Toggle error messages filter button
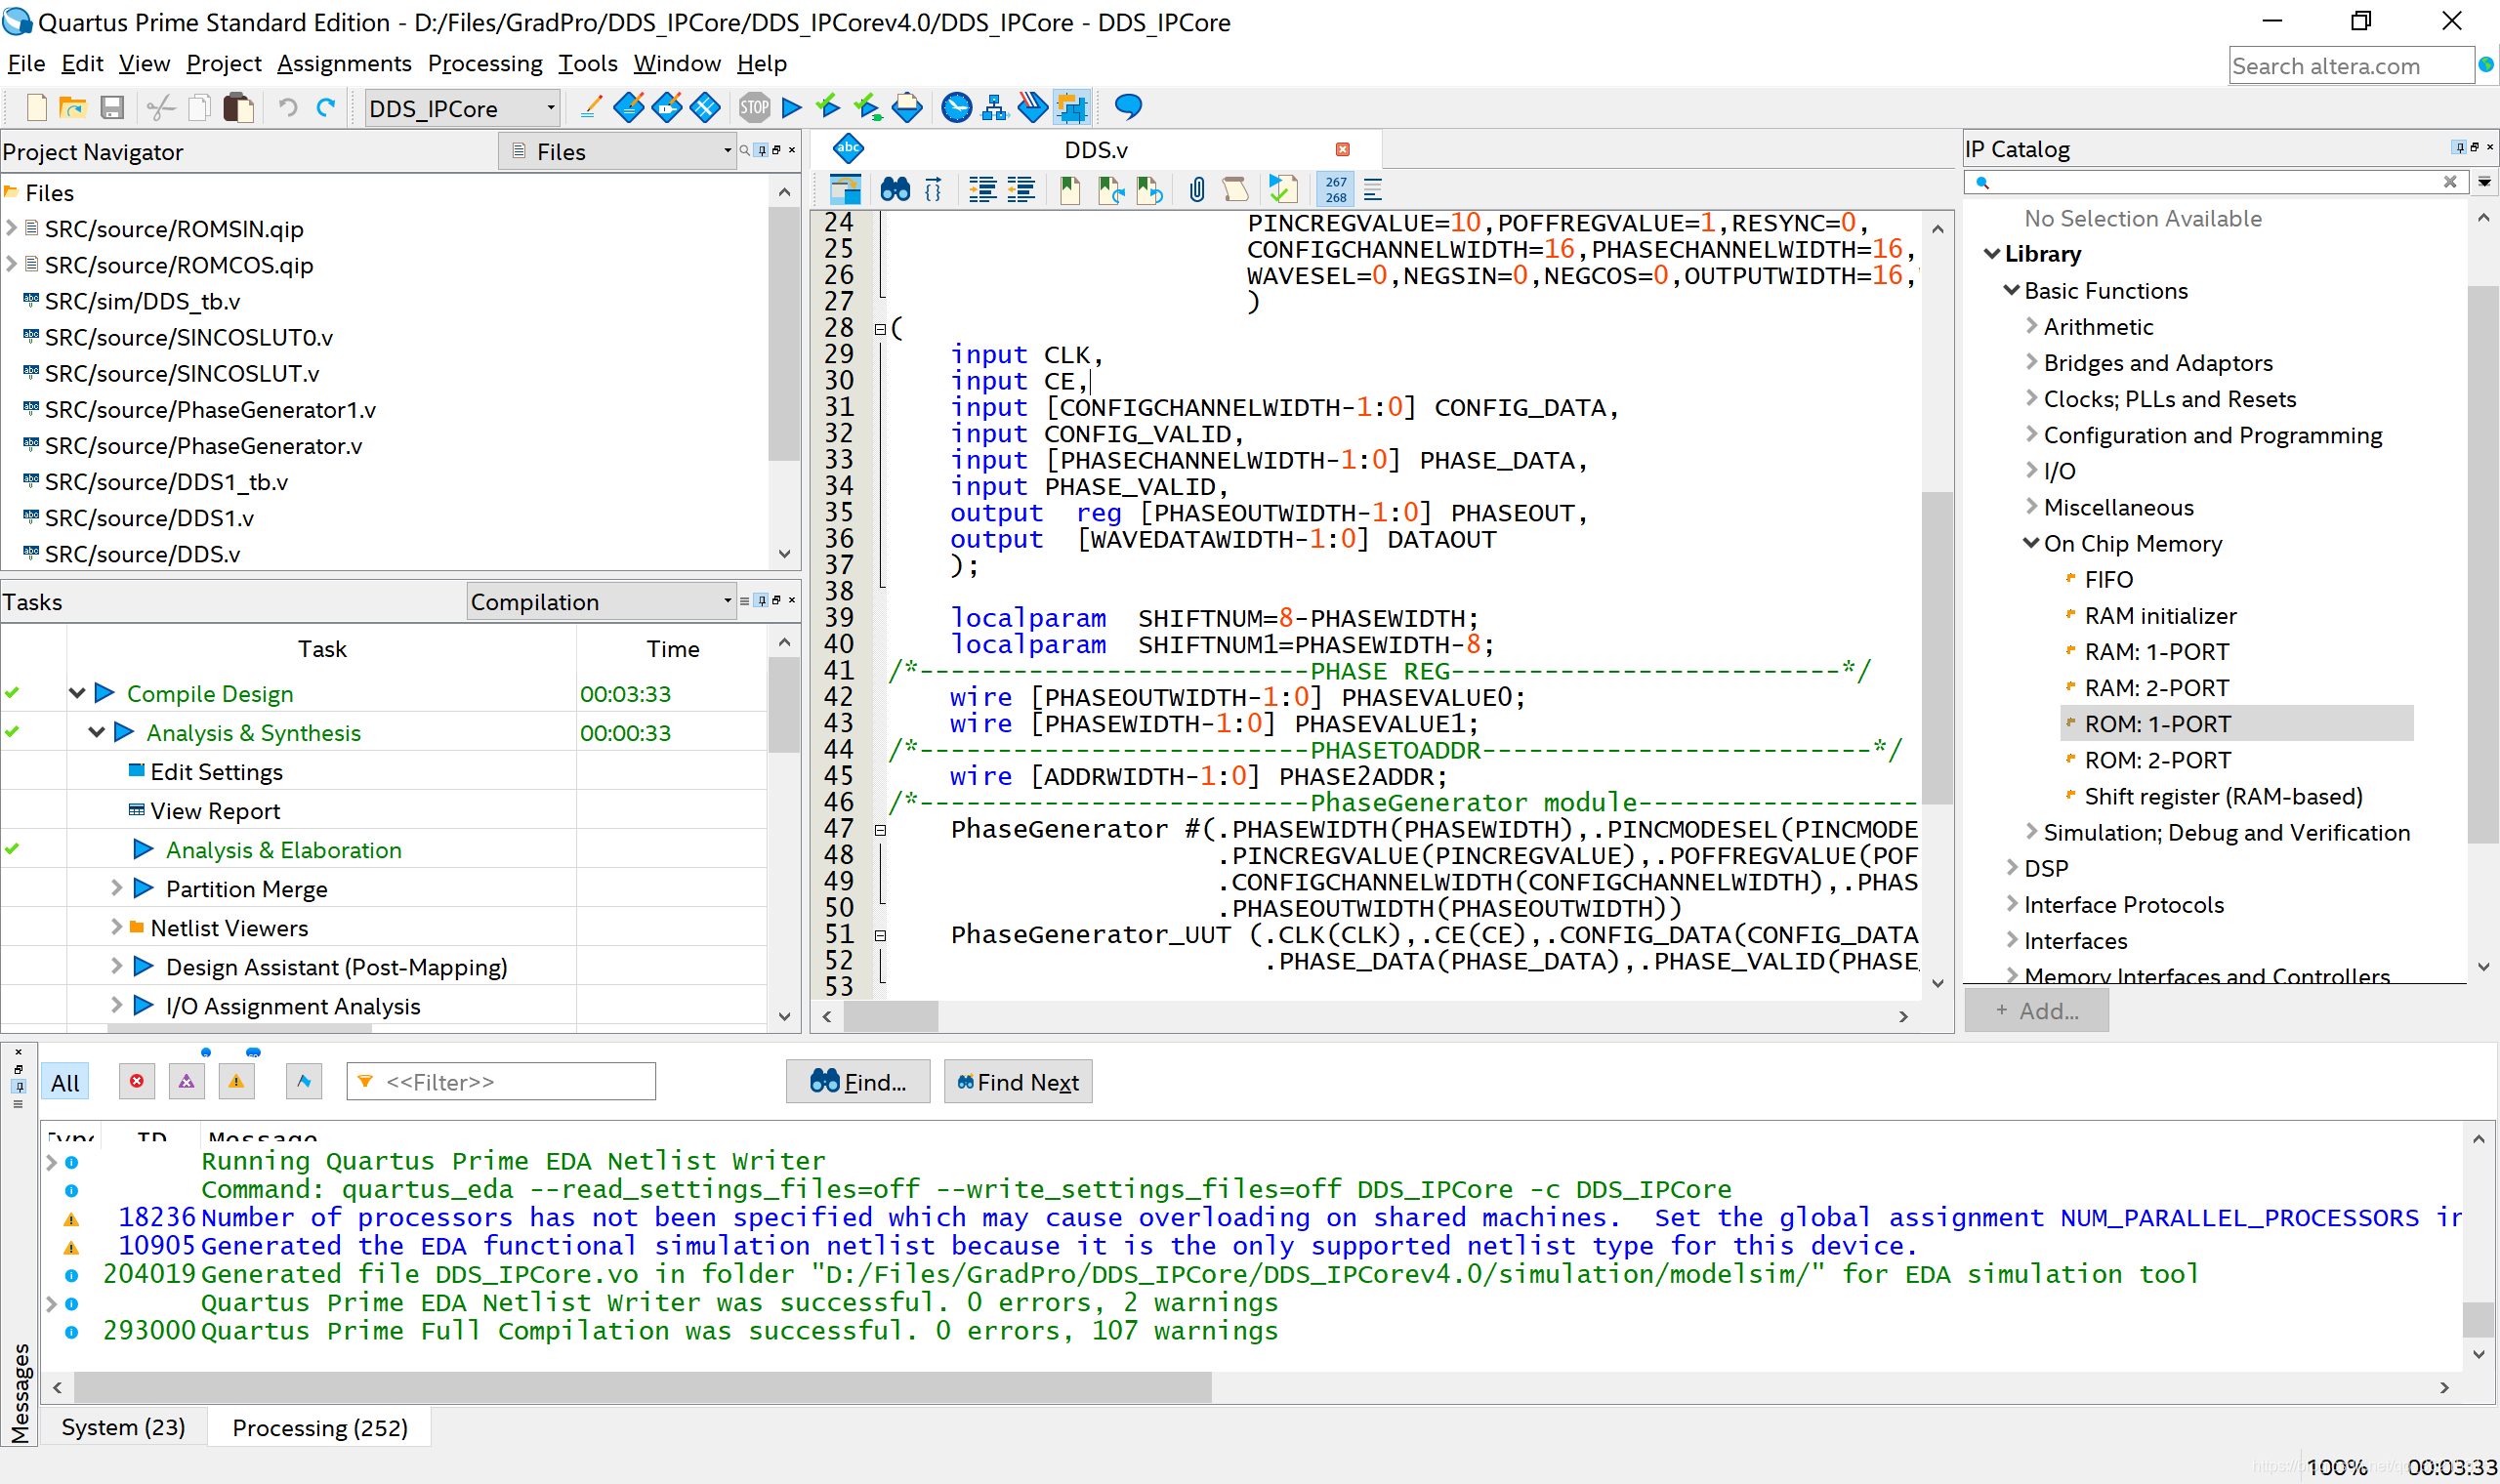The image size is (2500, 1484). click(x=137, y=1082)
